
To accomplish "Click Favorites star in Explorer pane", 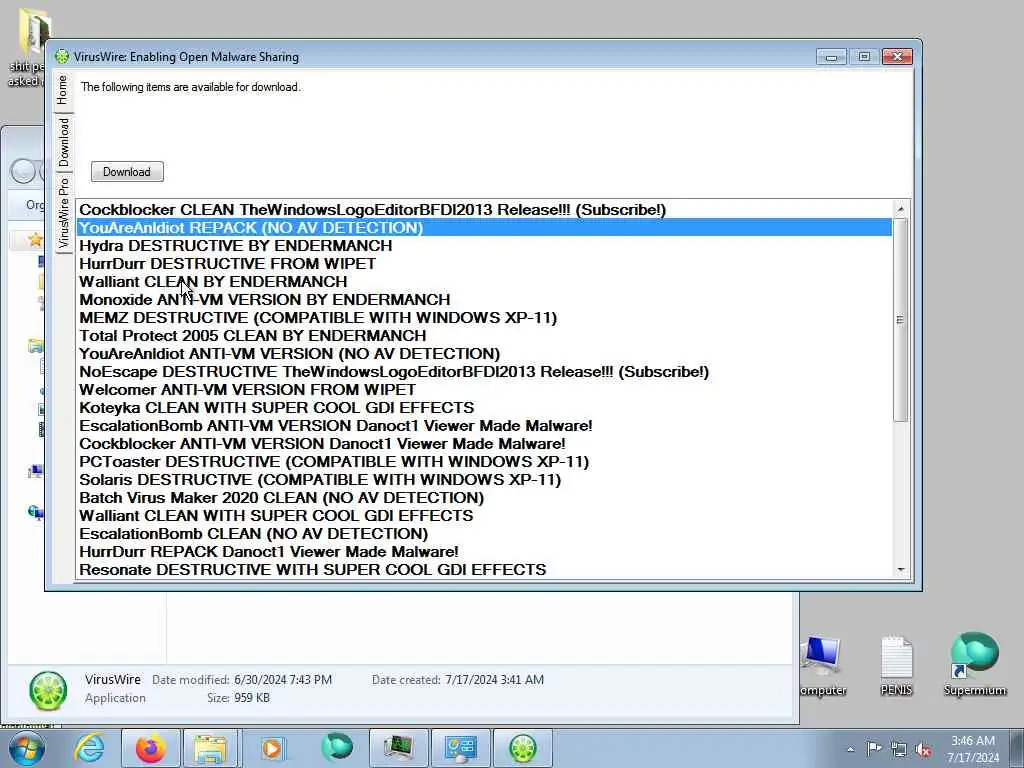I will (x=35, y=240).
